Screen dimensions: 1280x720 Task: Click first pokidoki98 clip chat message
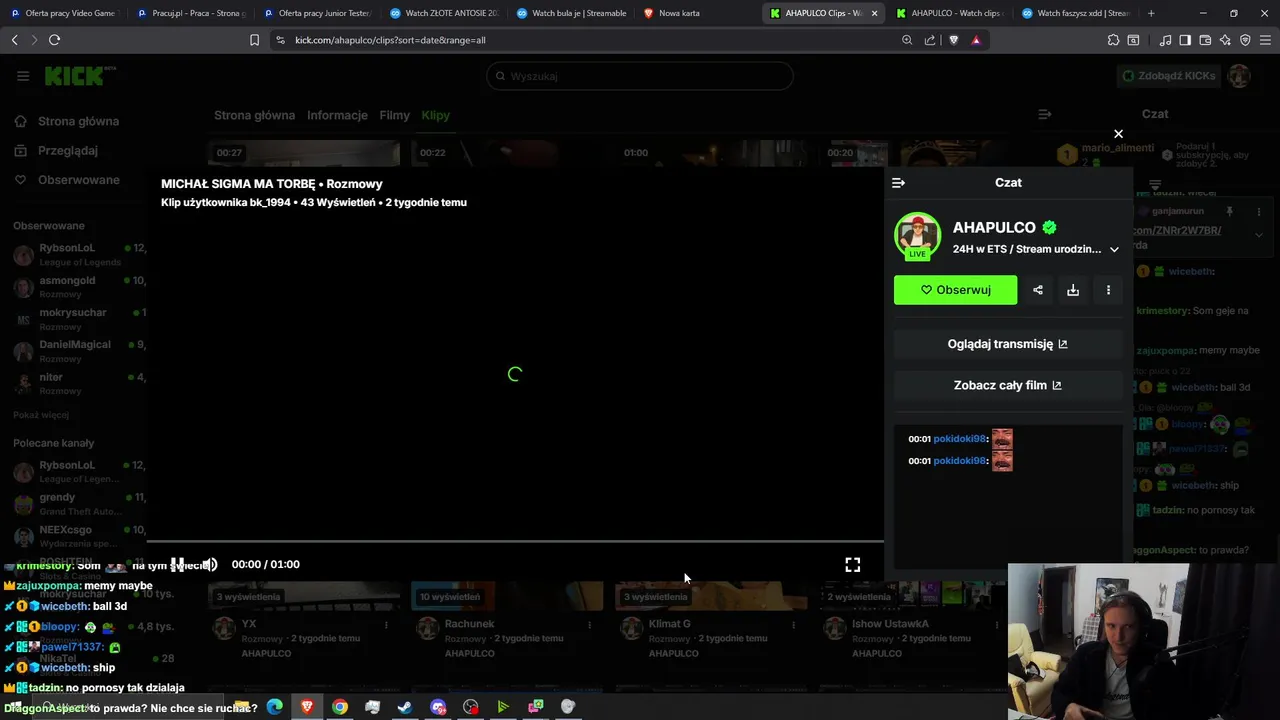pos(960,439)
